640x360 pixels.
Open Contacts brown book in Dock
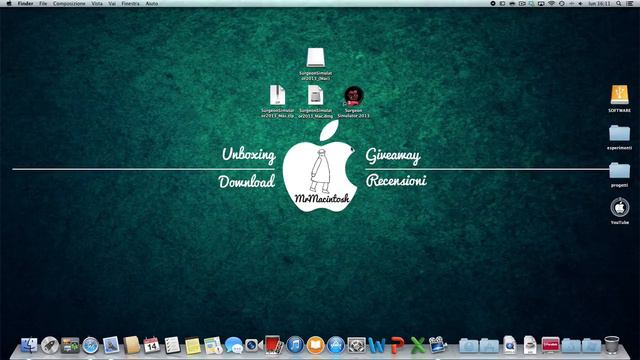pyautogui.click(x=131, y=345)
